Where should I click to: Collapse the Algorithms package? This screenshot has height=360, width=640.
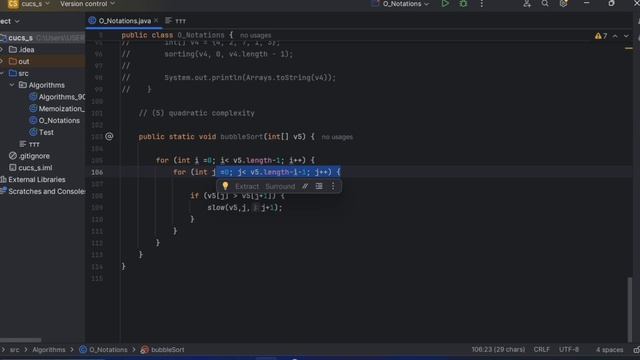[12, 85]
